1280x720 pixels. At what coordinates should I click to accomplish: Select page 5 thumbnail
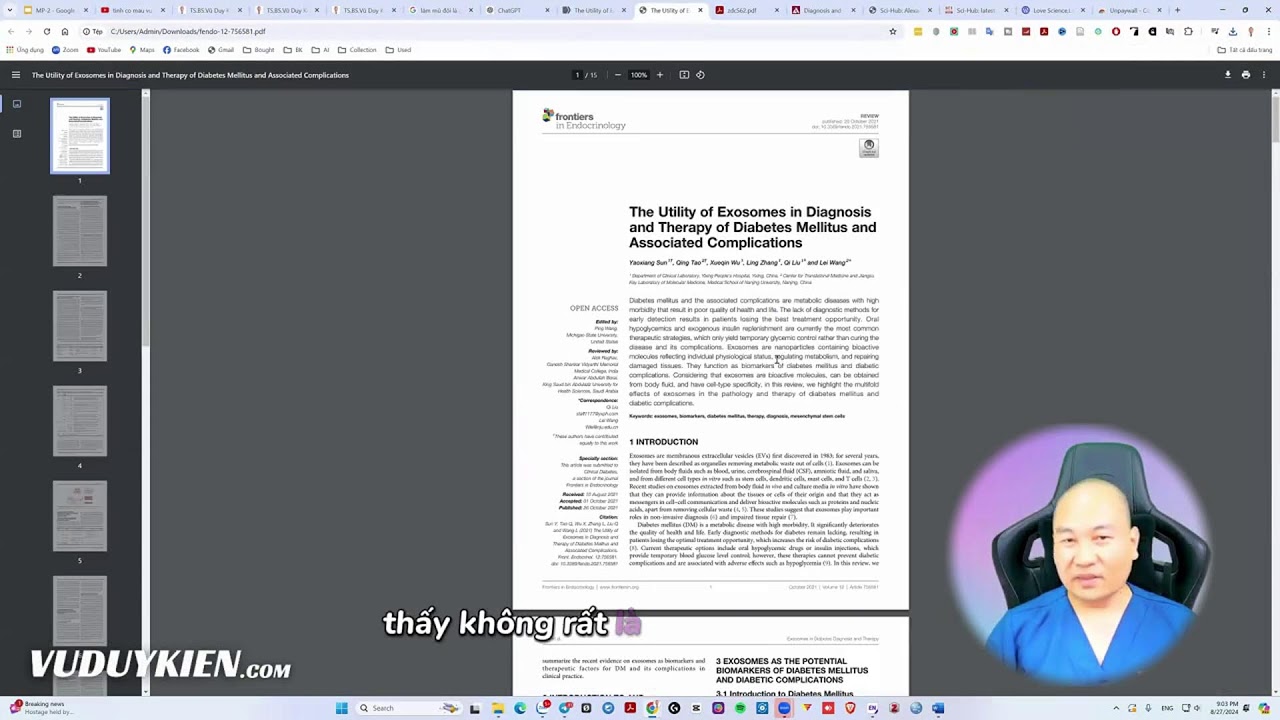(80, 516)
